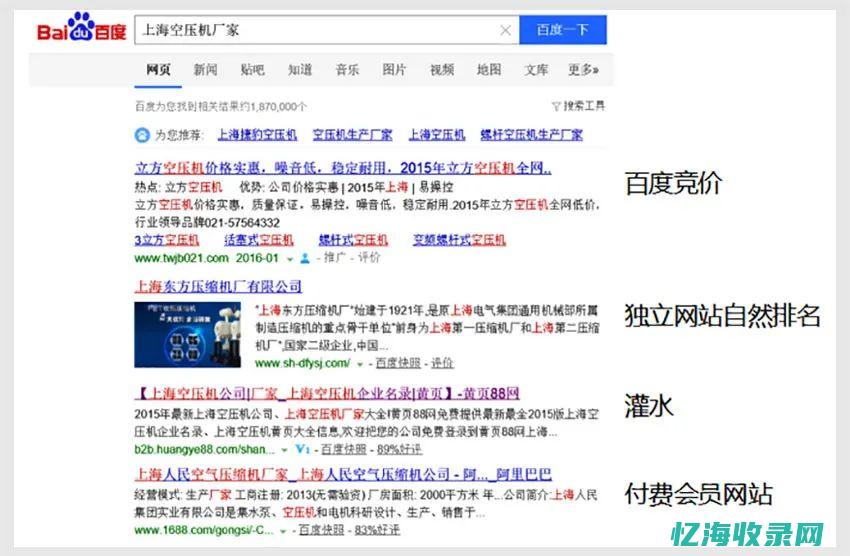Open the 3立方空压机 sublink

[x=167, y=240]
